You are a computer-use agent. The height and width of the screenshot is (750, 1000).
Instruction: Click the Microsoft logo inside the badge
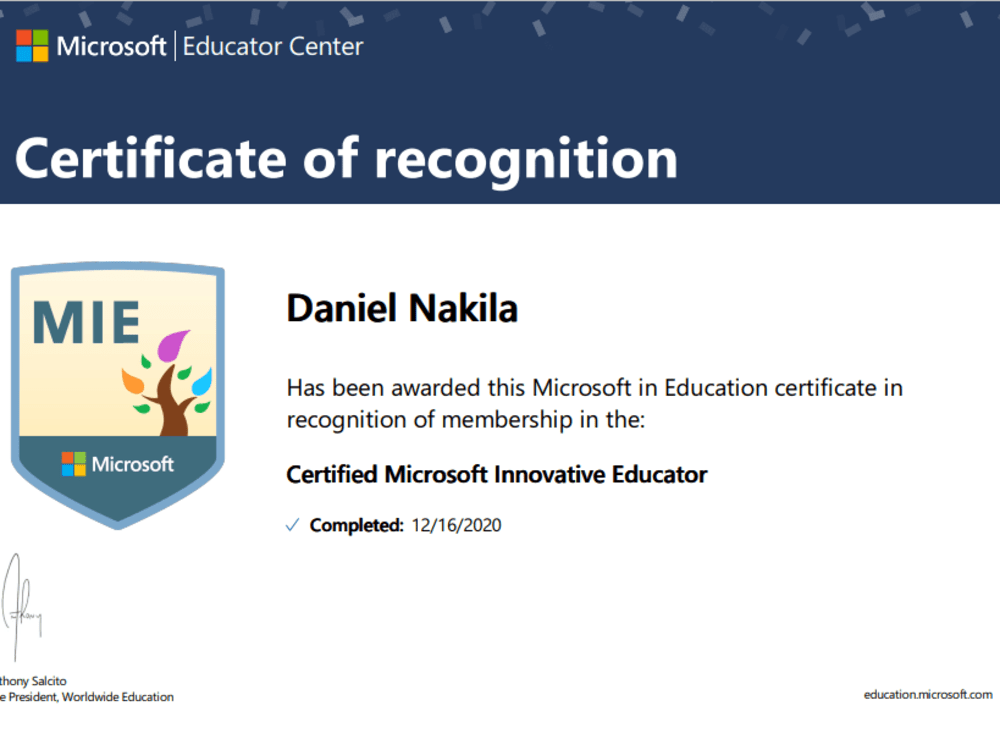(118, 464)
